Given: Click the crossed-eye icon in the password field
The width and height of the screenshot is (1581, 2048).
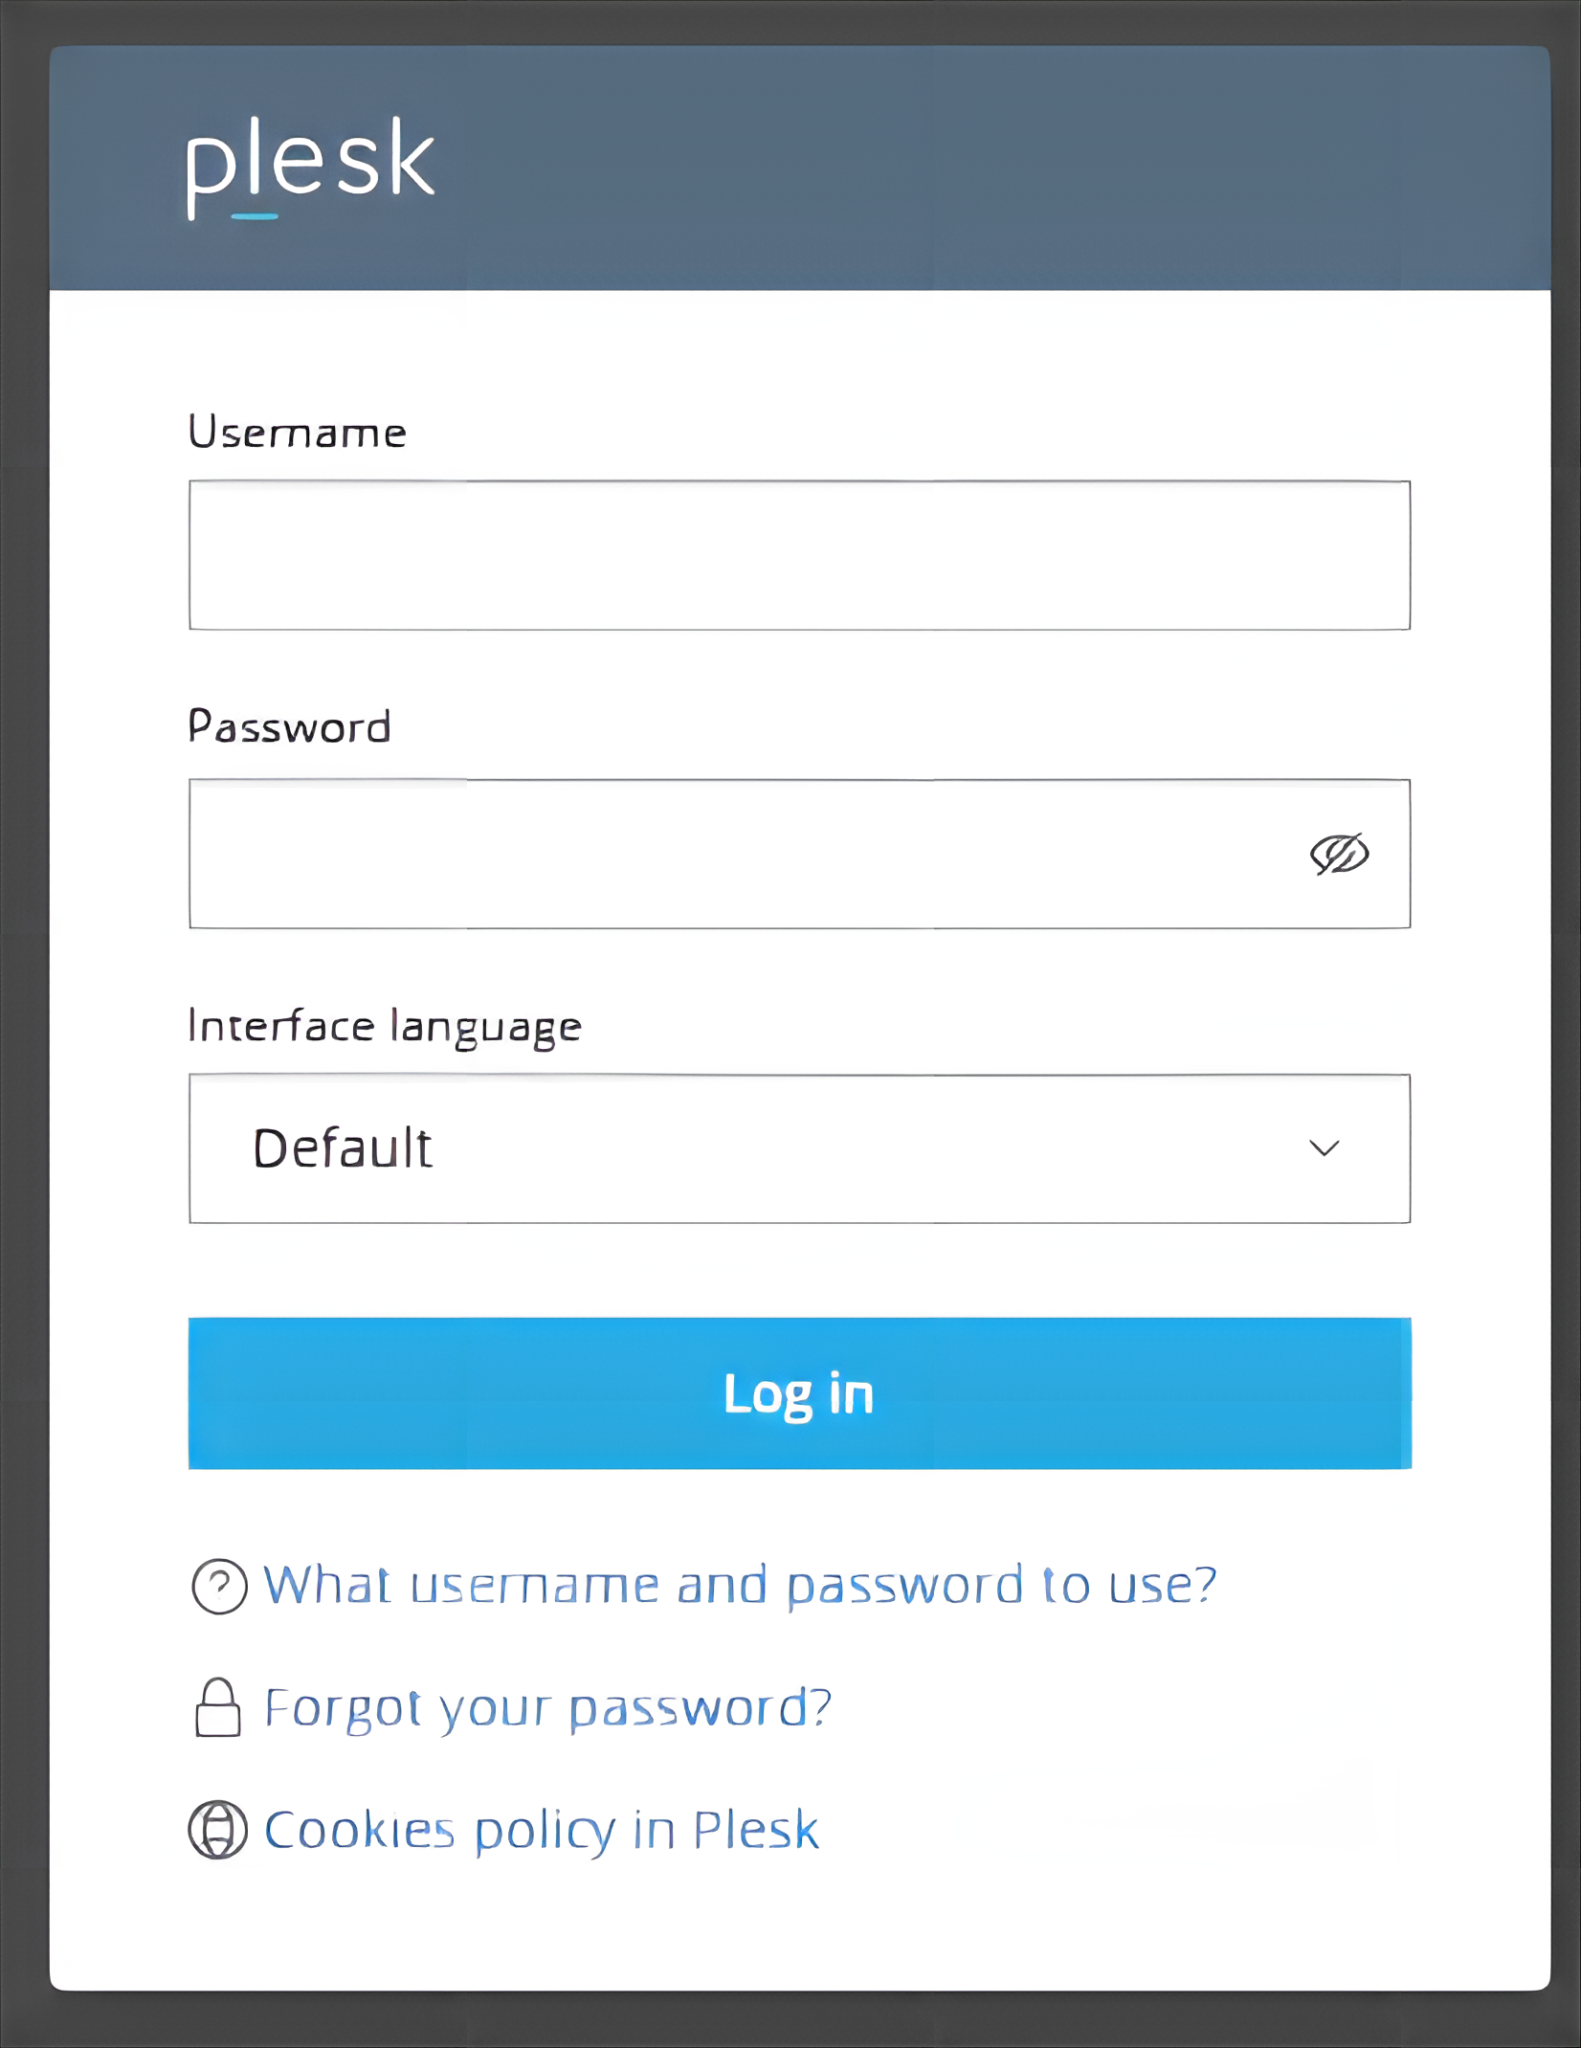Looking at the screenshot, I should click(1340, 853).
